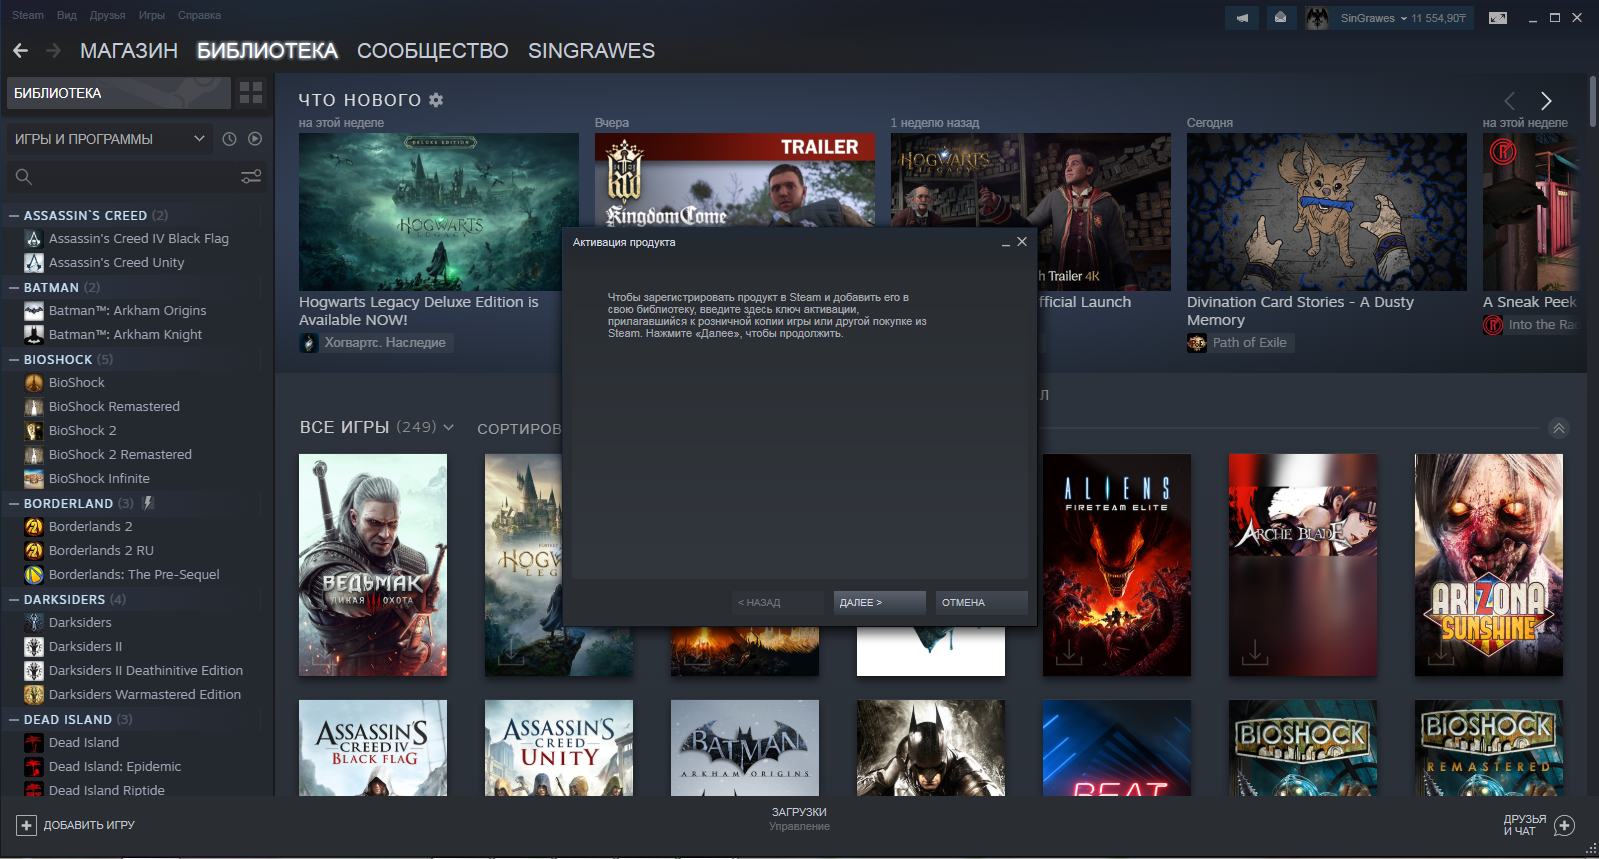Collapse the DEAD ISLAND collection

[14, 719]
